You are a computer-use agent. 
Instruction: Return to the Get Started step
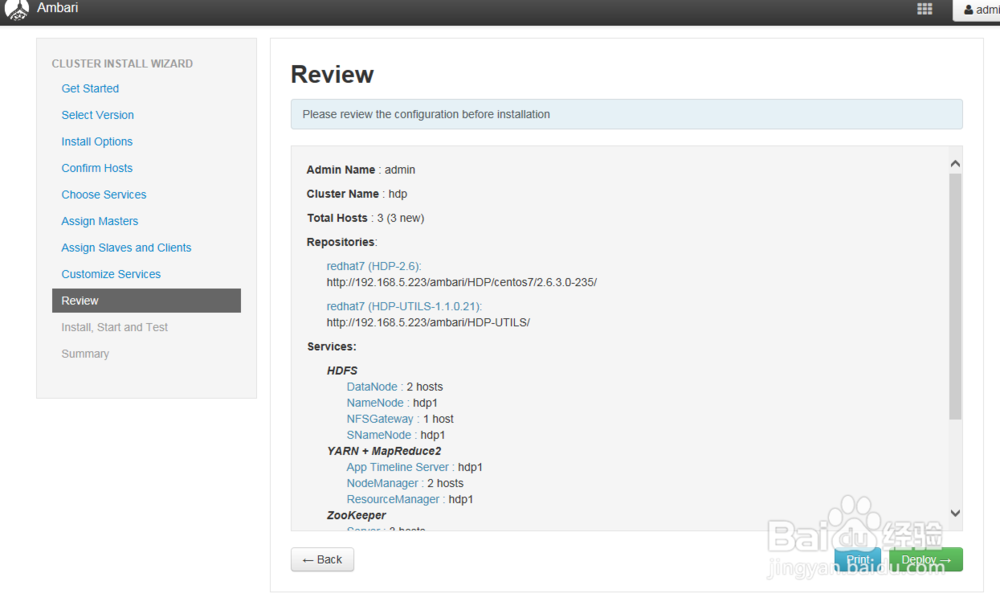(90, 88)
